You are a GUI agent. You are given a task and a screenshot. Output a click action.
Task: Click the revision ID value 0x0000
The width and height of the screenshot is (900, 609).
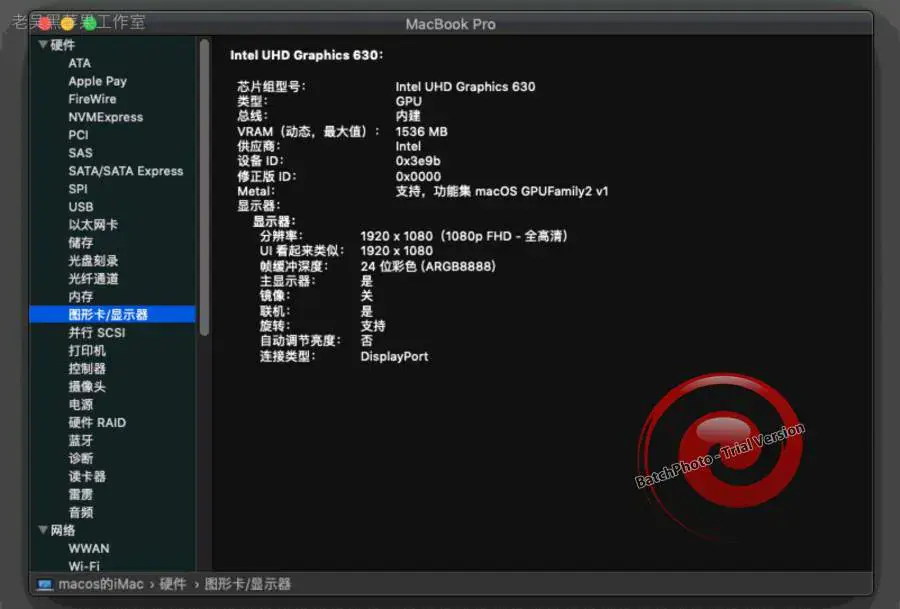tap(418, 176)
